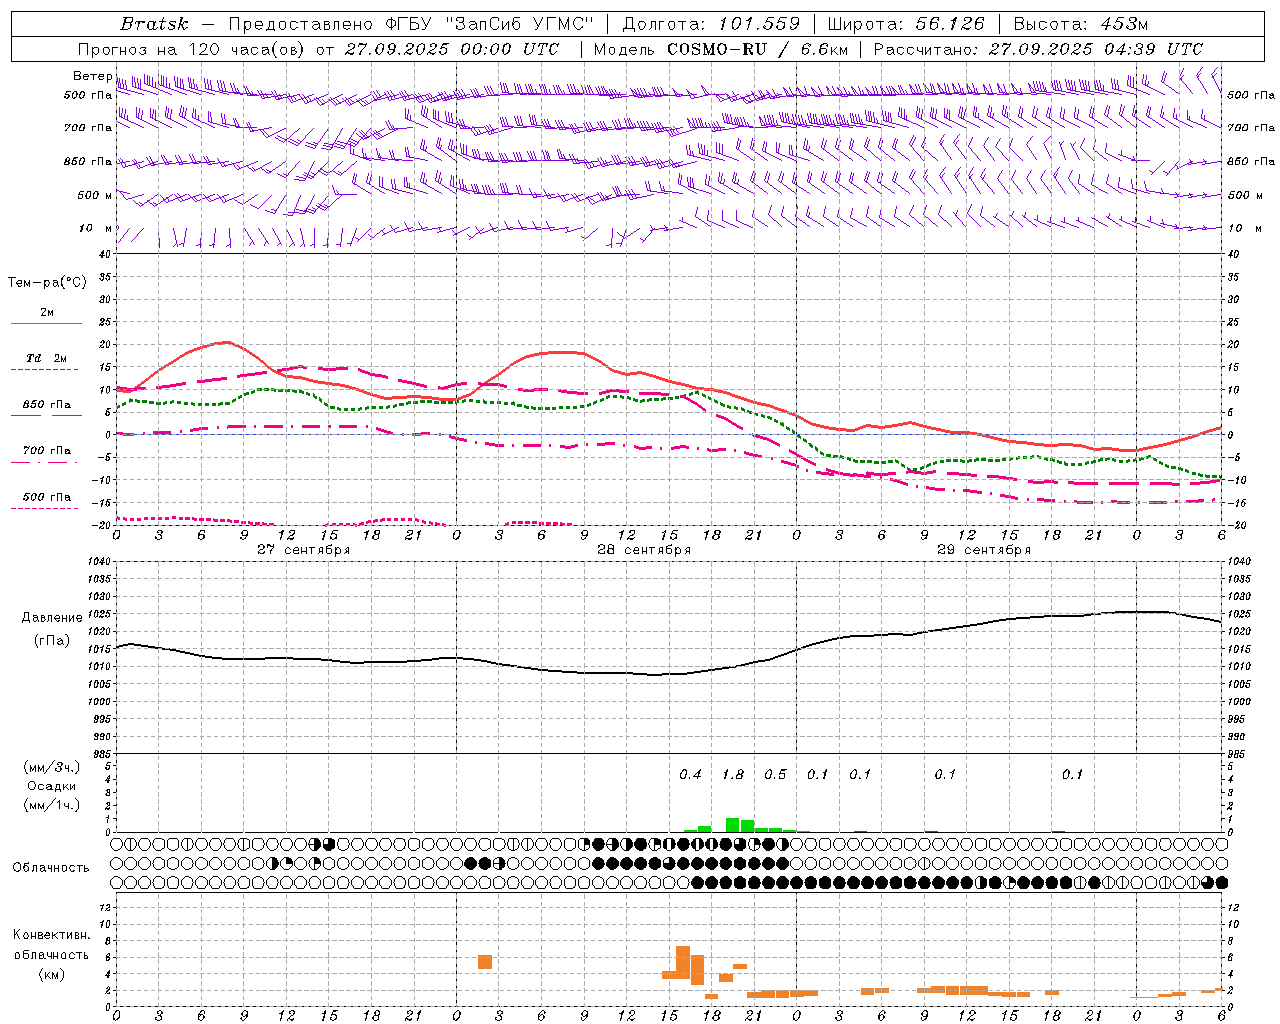Click the 1.8 precipitation amount value

pyautogui.click(x=733, y=774)
